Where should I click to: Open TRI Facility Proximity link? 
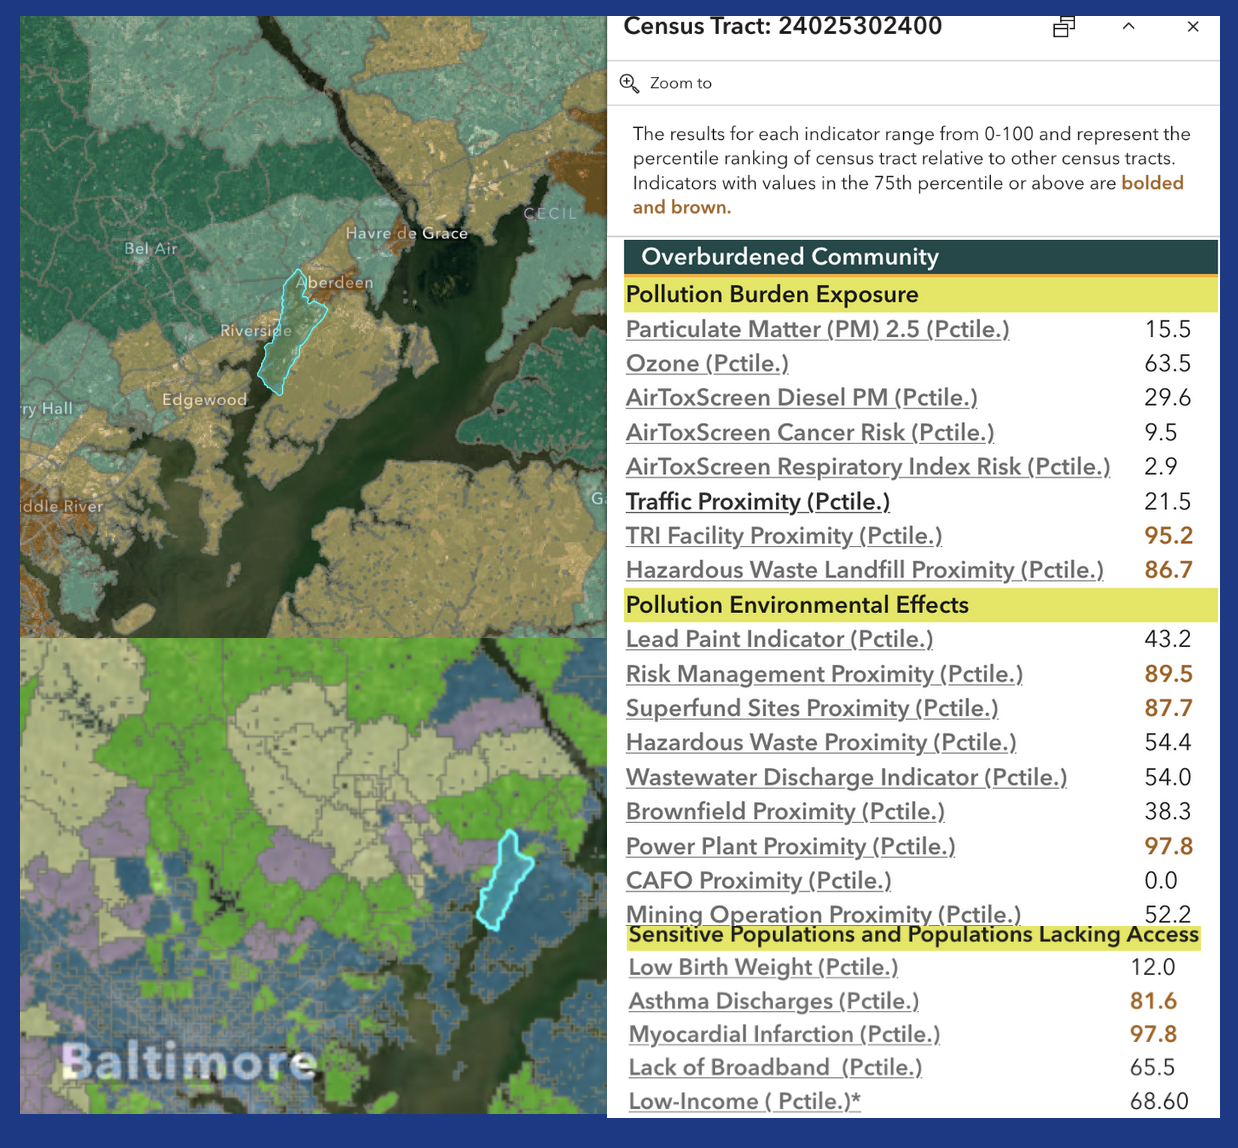[784, 535]
